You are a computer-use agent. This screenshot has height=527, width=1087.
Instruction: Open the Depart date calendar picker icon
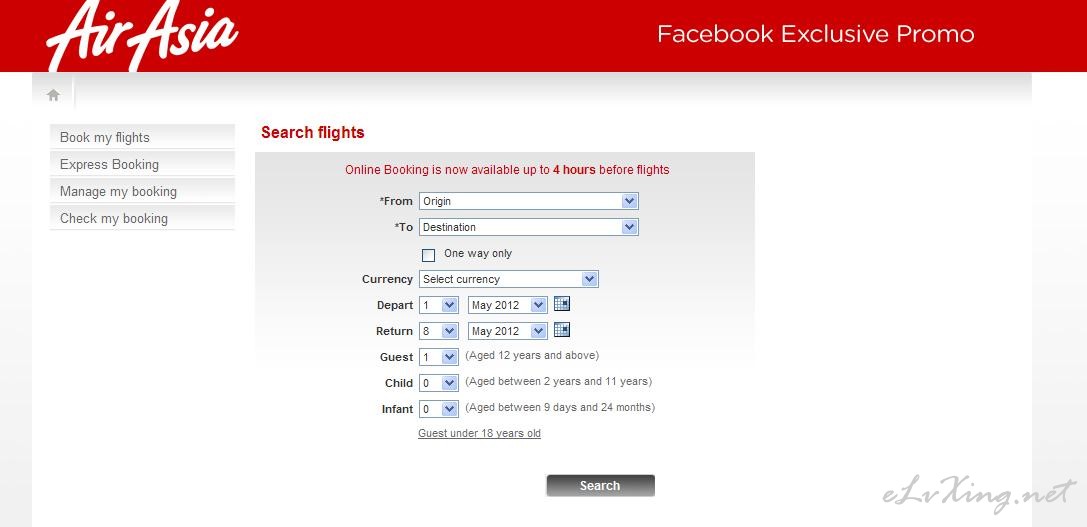(562, 304)
